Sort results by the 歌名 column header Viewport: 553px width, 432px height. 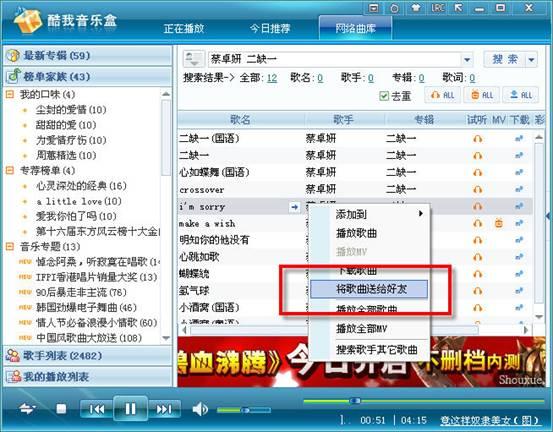[241, 120]
